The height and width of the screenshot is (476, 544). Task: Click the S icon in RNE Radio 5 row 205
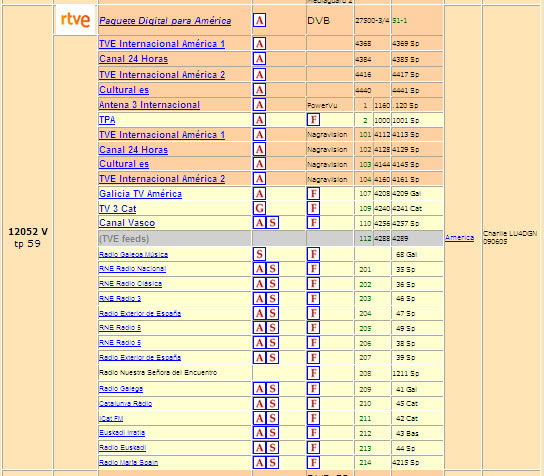point(272,328)
